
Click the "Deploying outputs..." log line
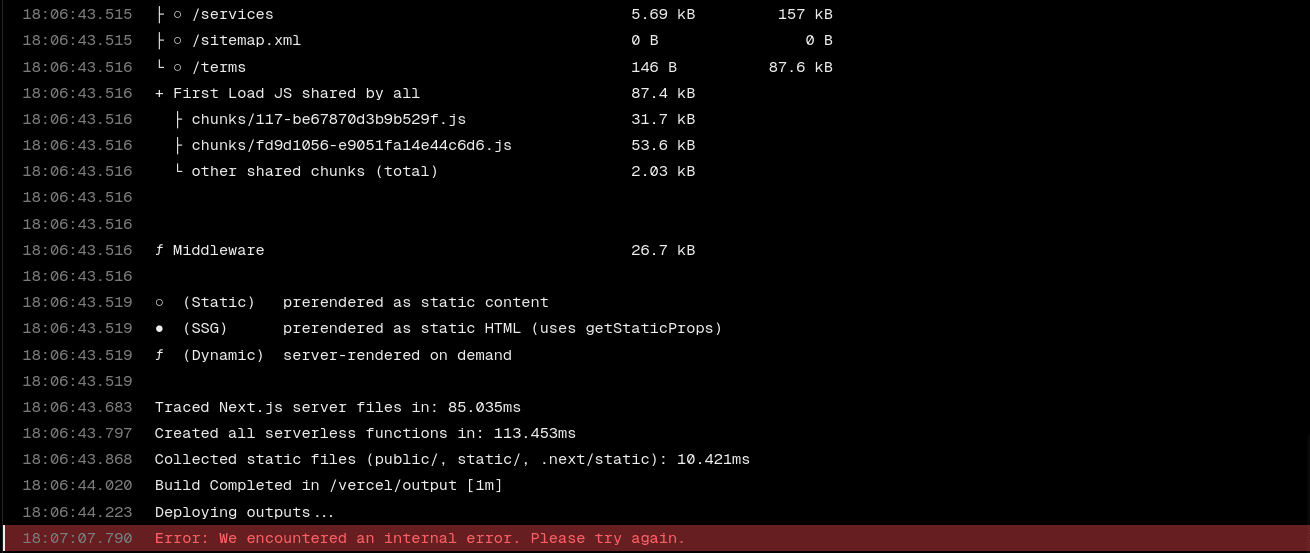244,513
